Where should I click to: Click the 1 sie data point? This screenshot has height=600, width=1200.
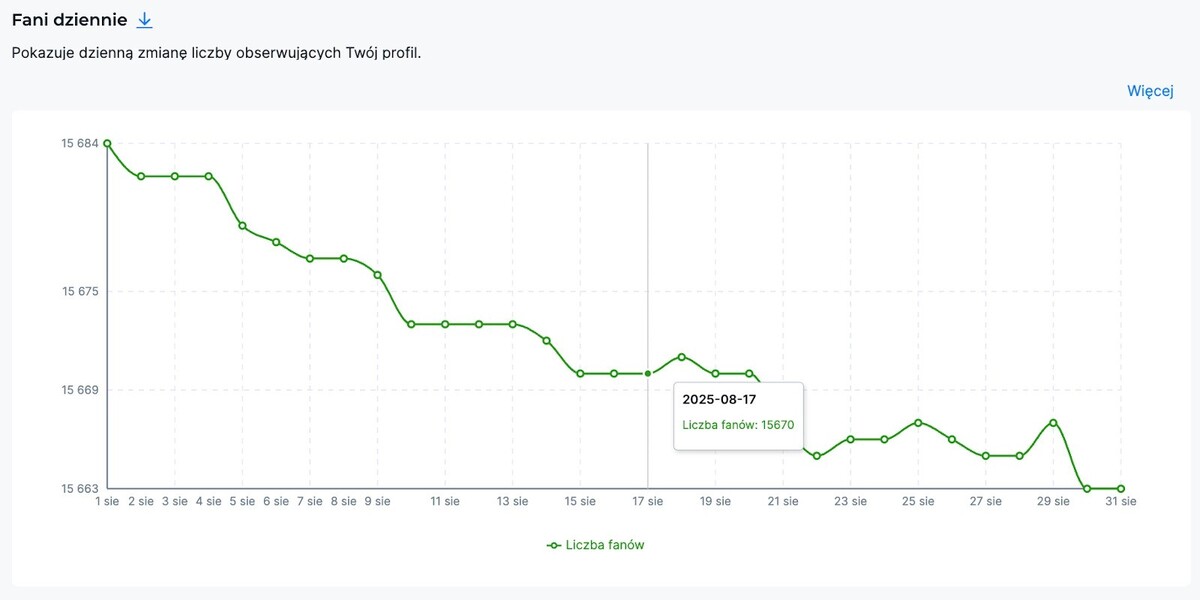coord(107,143)
